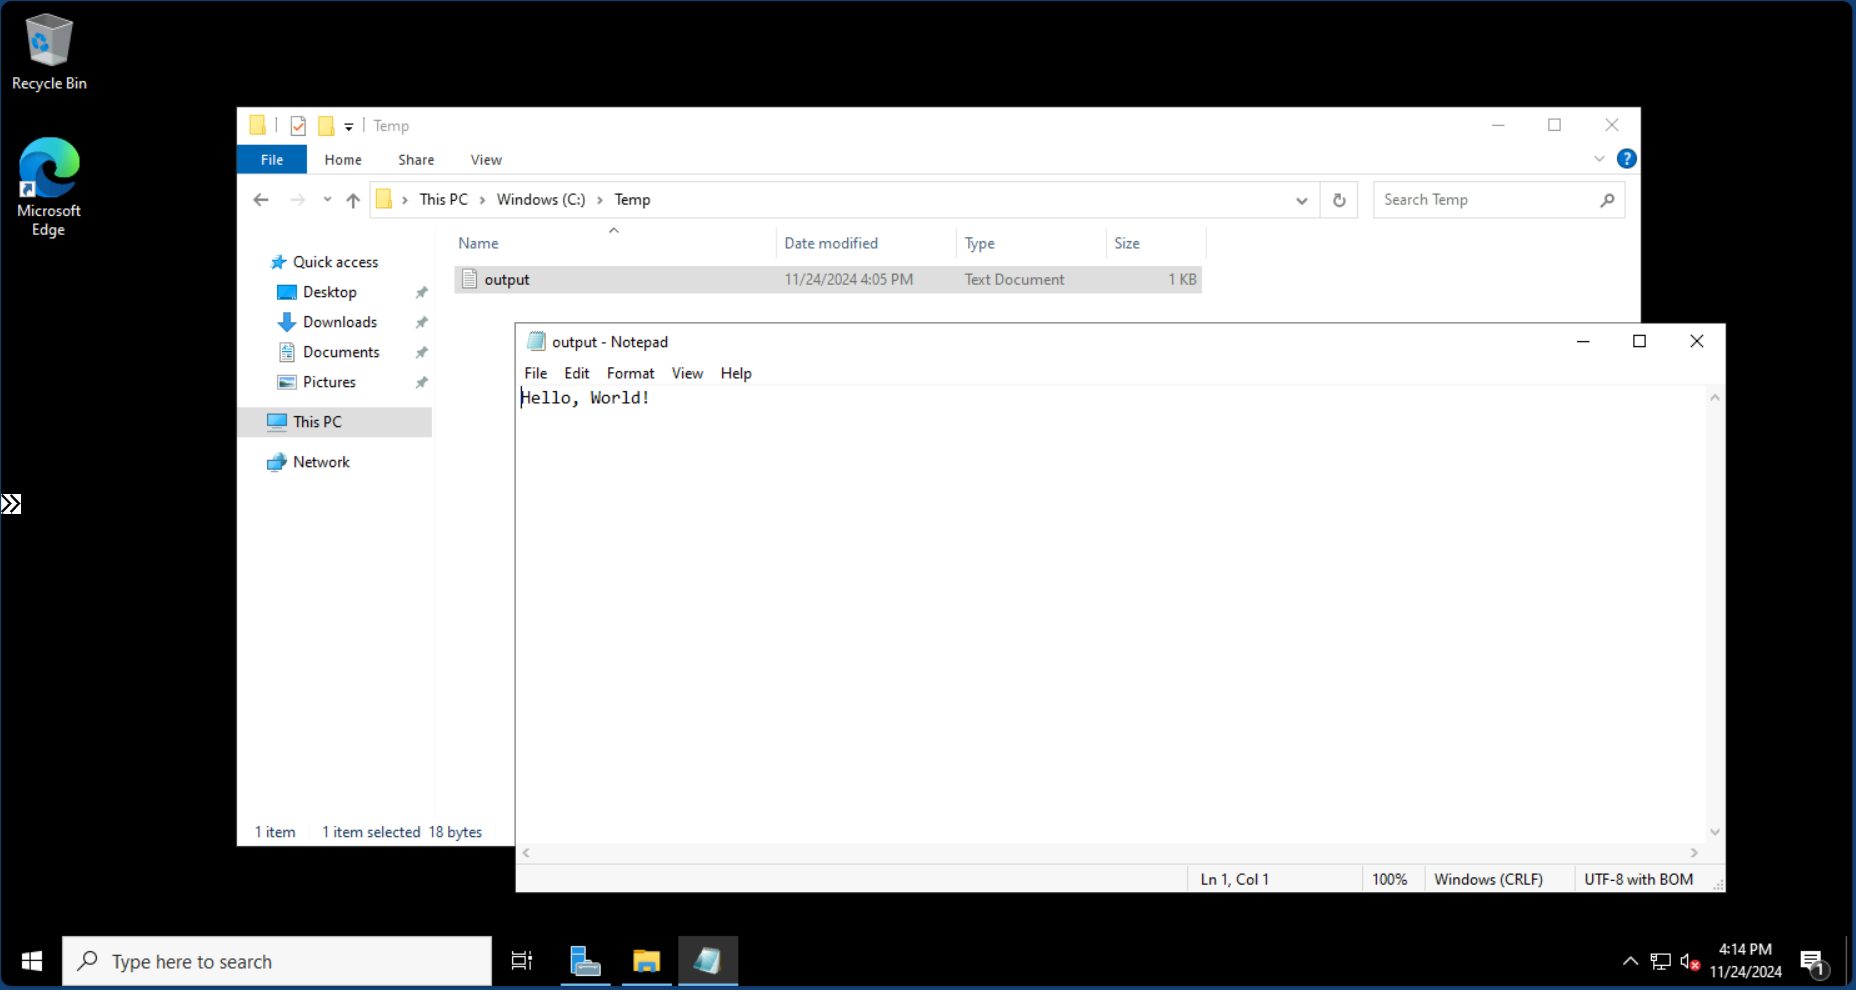Click the volume icon in system tray

(1689, 961)
